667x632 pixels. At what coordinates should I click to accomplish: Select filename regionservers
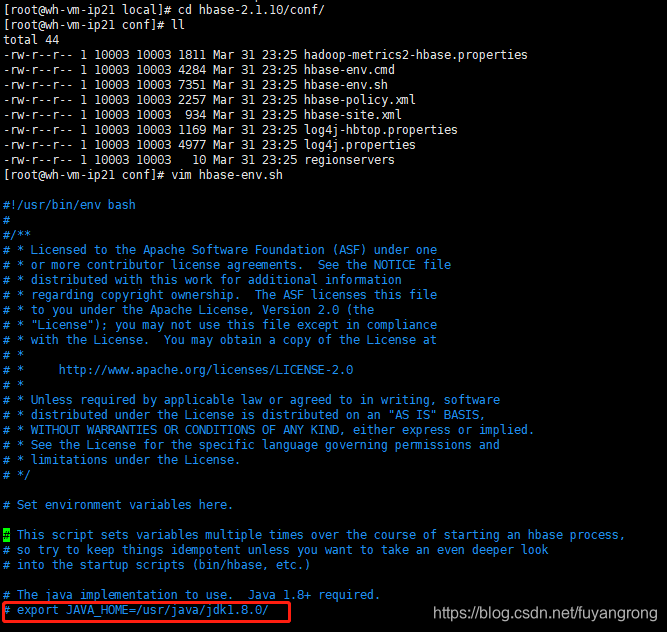pyautogui.click(x=349, y=160)
